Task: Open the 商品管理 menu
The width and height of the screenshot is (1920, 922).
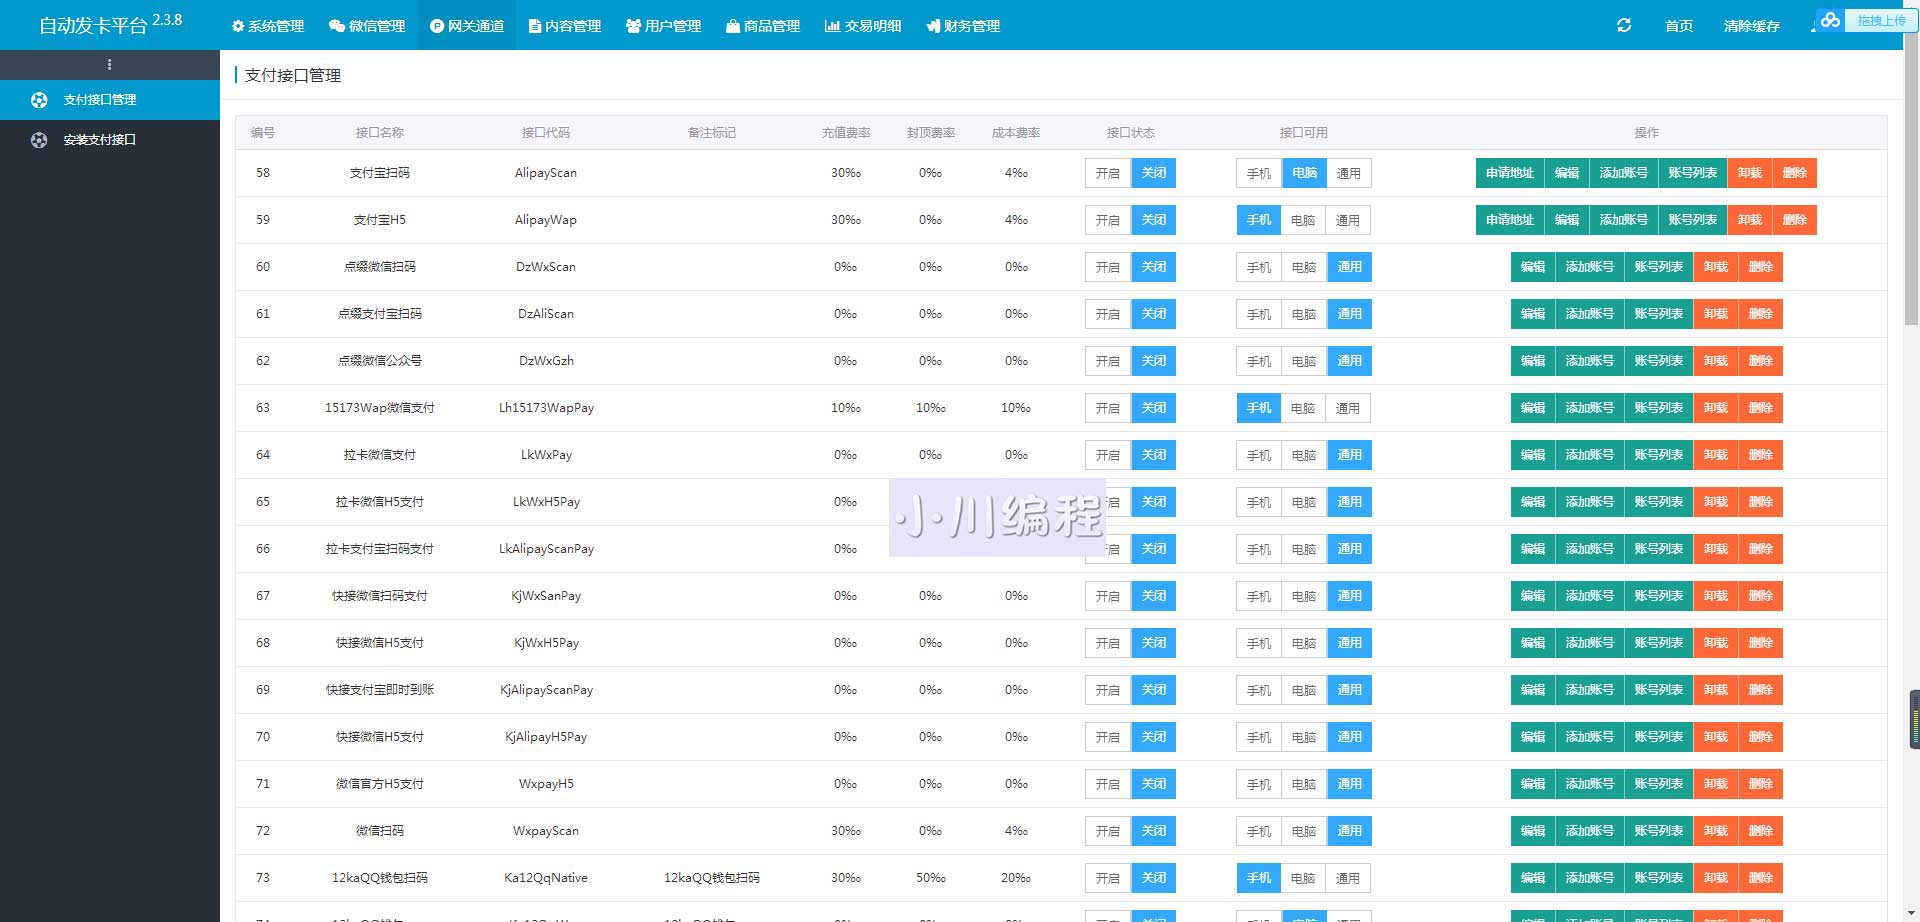Action: tap(763, 26)
